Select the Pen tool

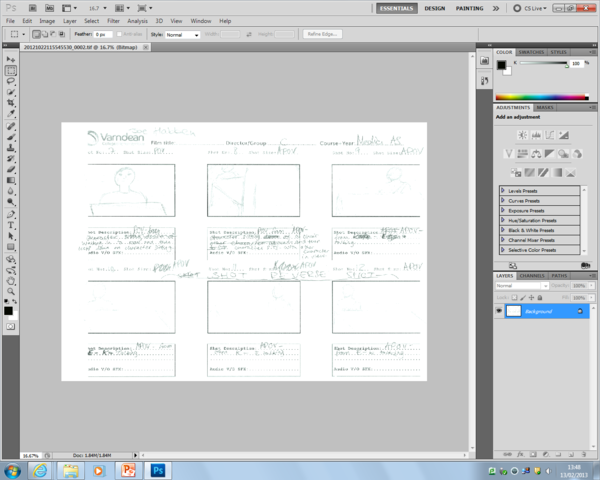coord(11,214)
